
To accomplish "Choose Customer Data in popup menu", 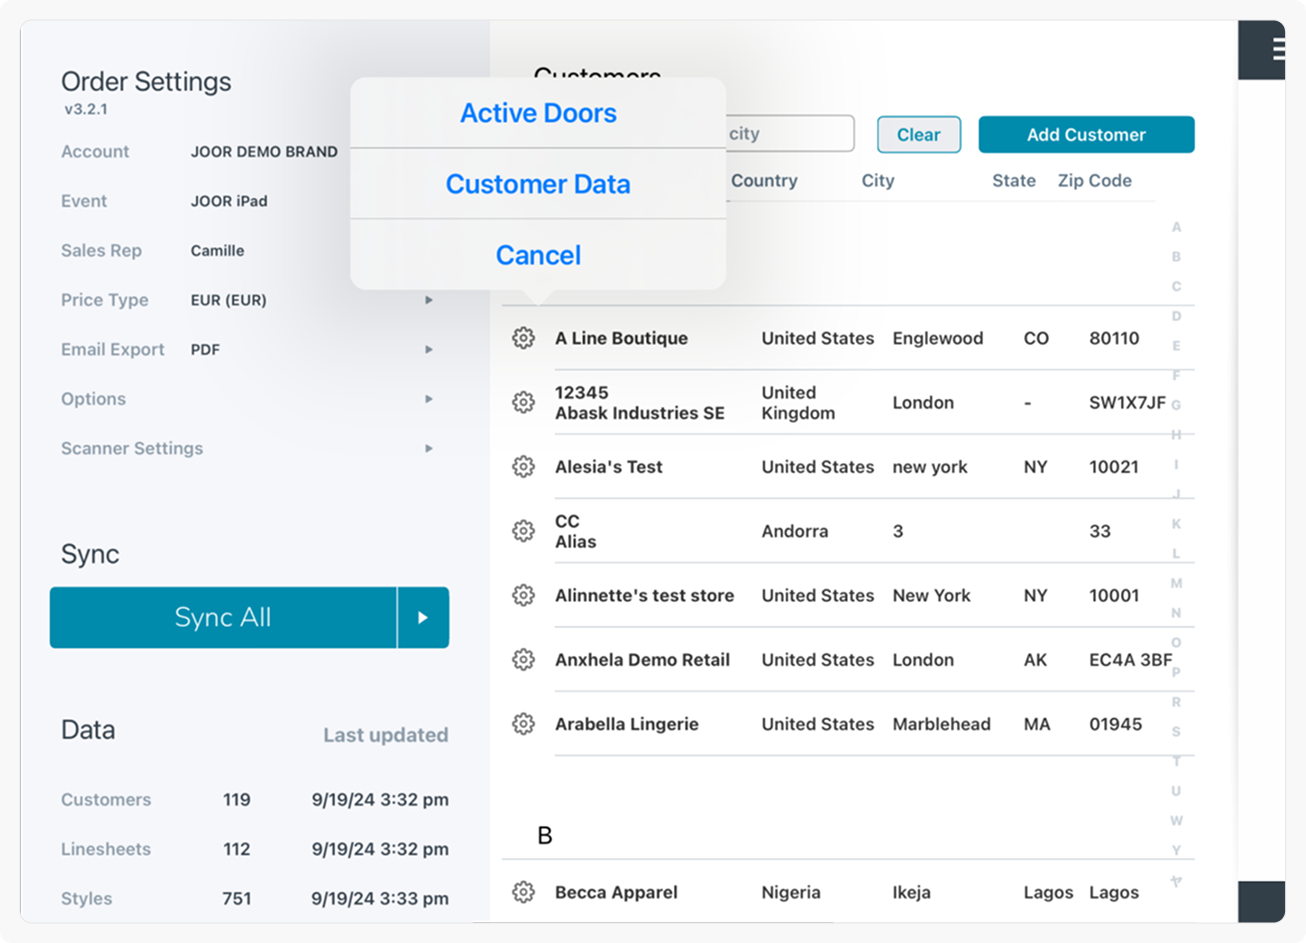I will click(538, 184).
